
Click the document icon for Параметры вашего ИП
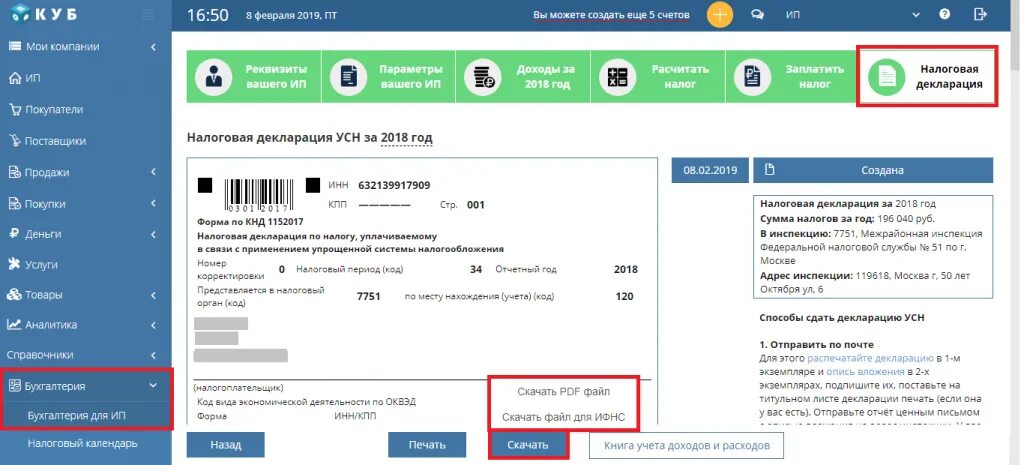point(348,77)
